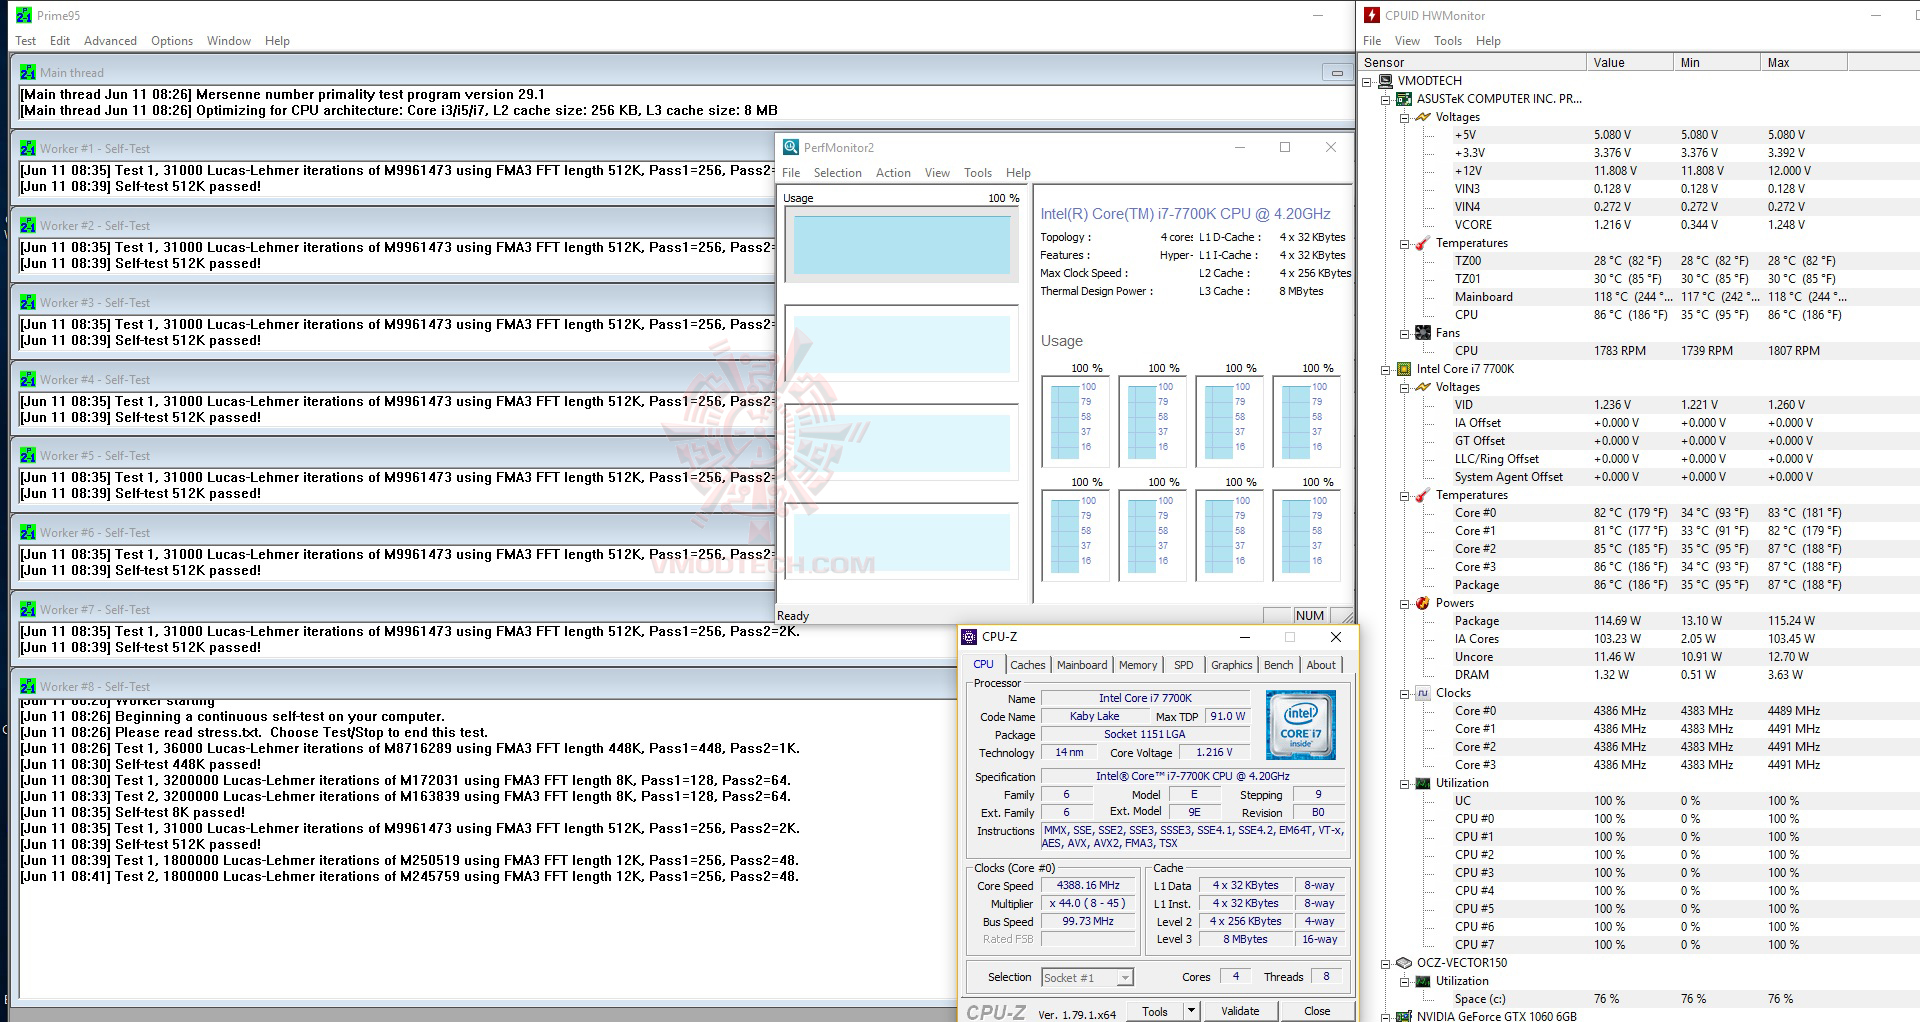Click the Worker #1 window icon
The height and width of the screenshot is (1022, 1920).
[x=28, y=148]
